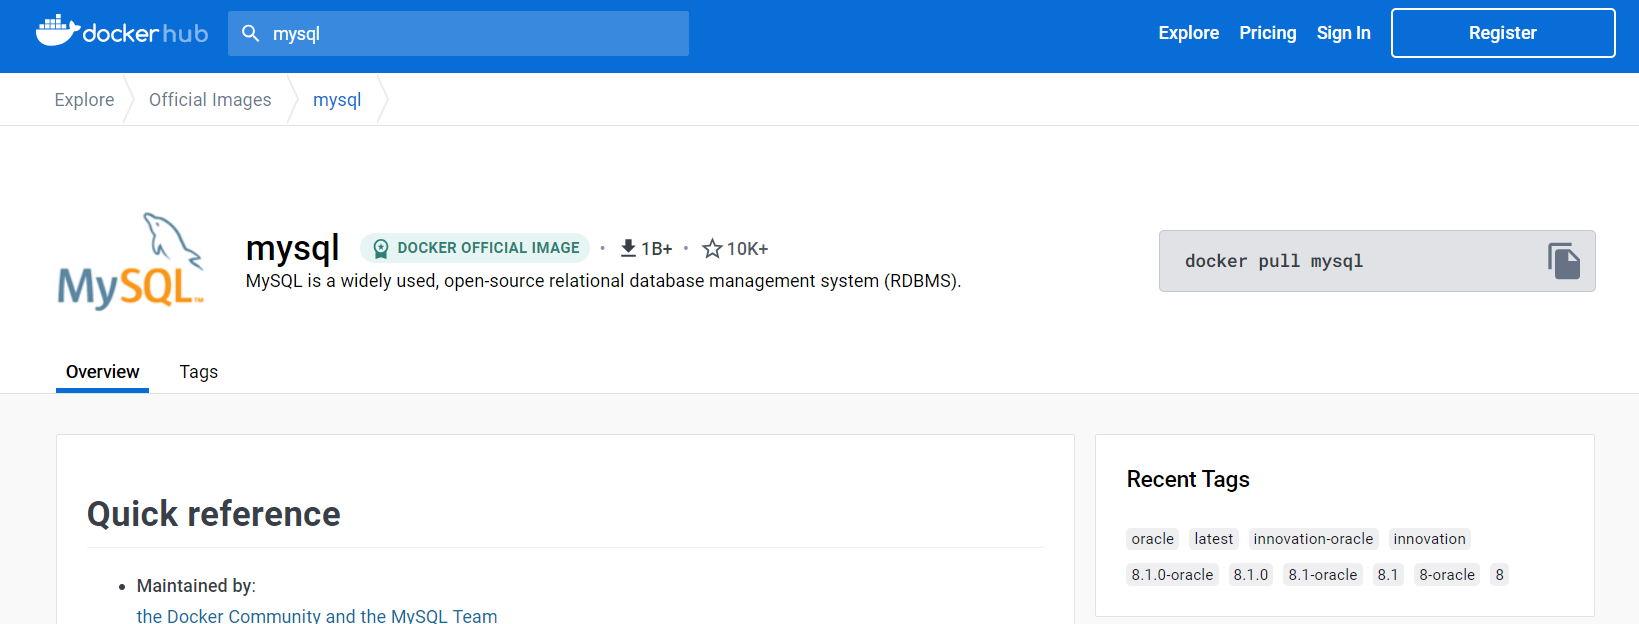Switch to the Tags tab
This screenshot has height=624, width=1639.
(x=199, y=372)
